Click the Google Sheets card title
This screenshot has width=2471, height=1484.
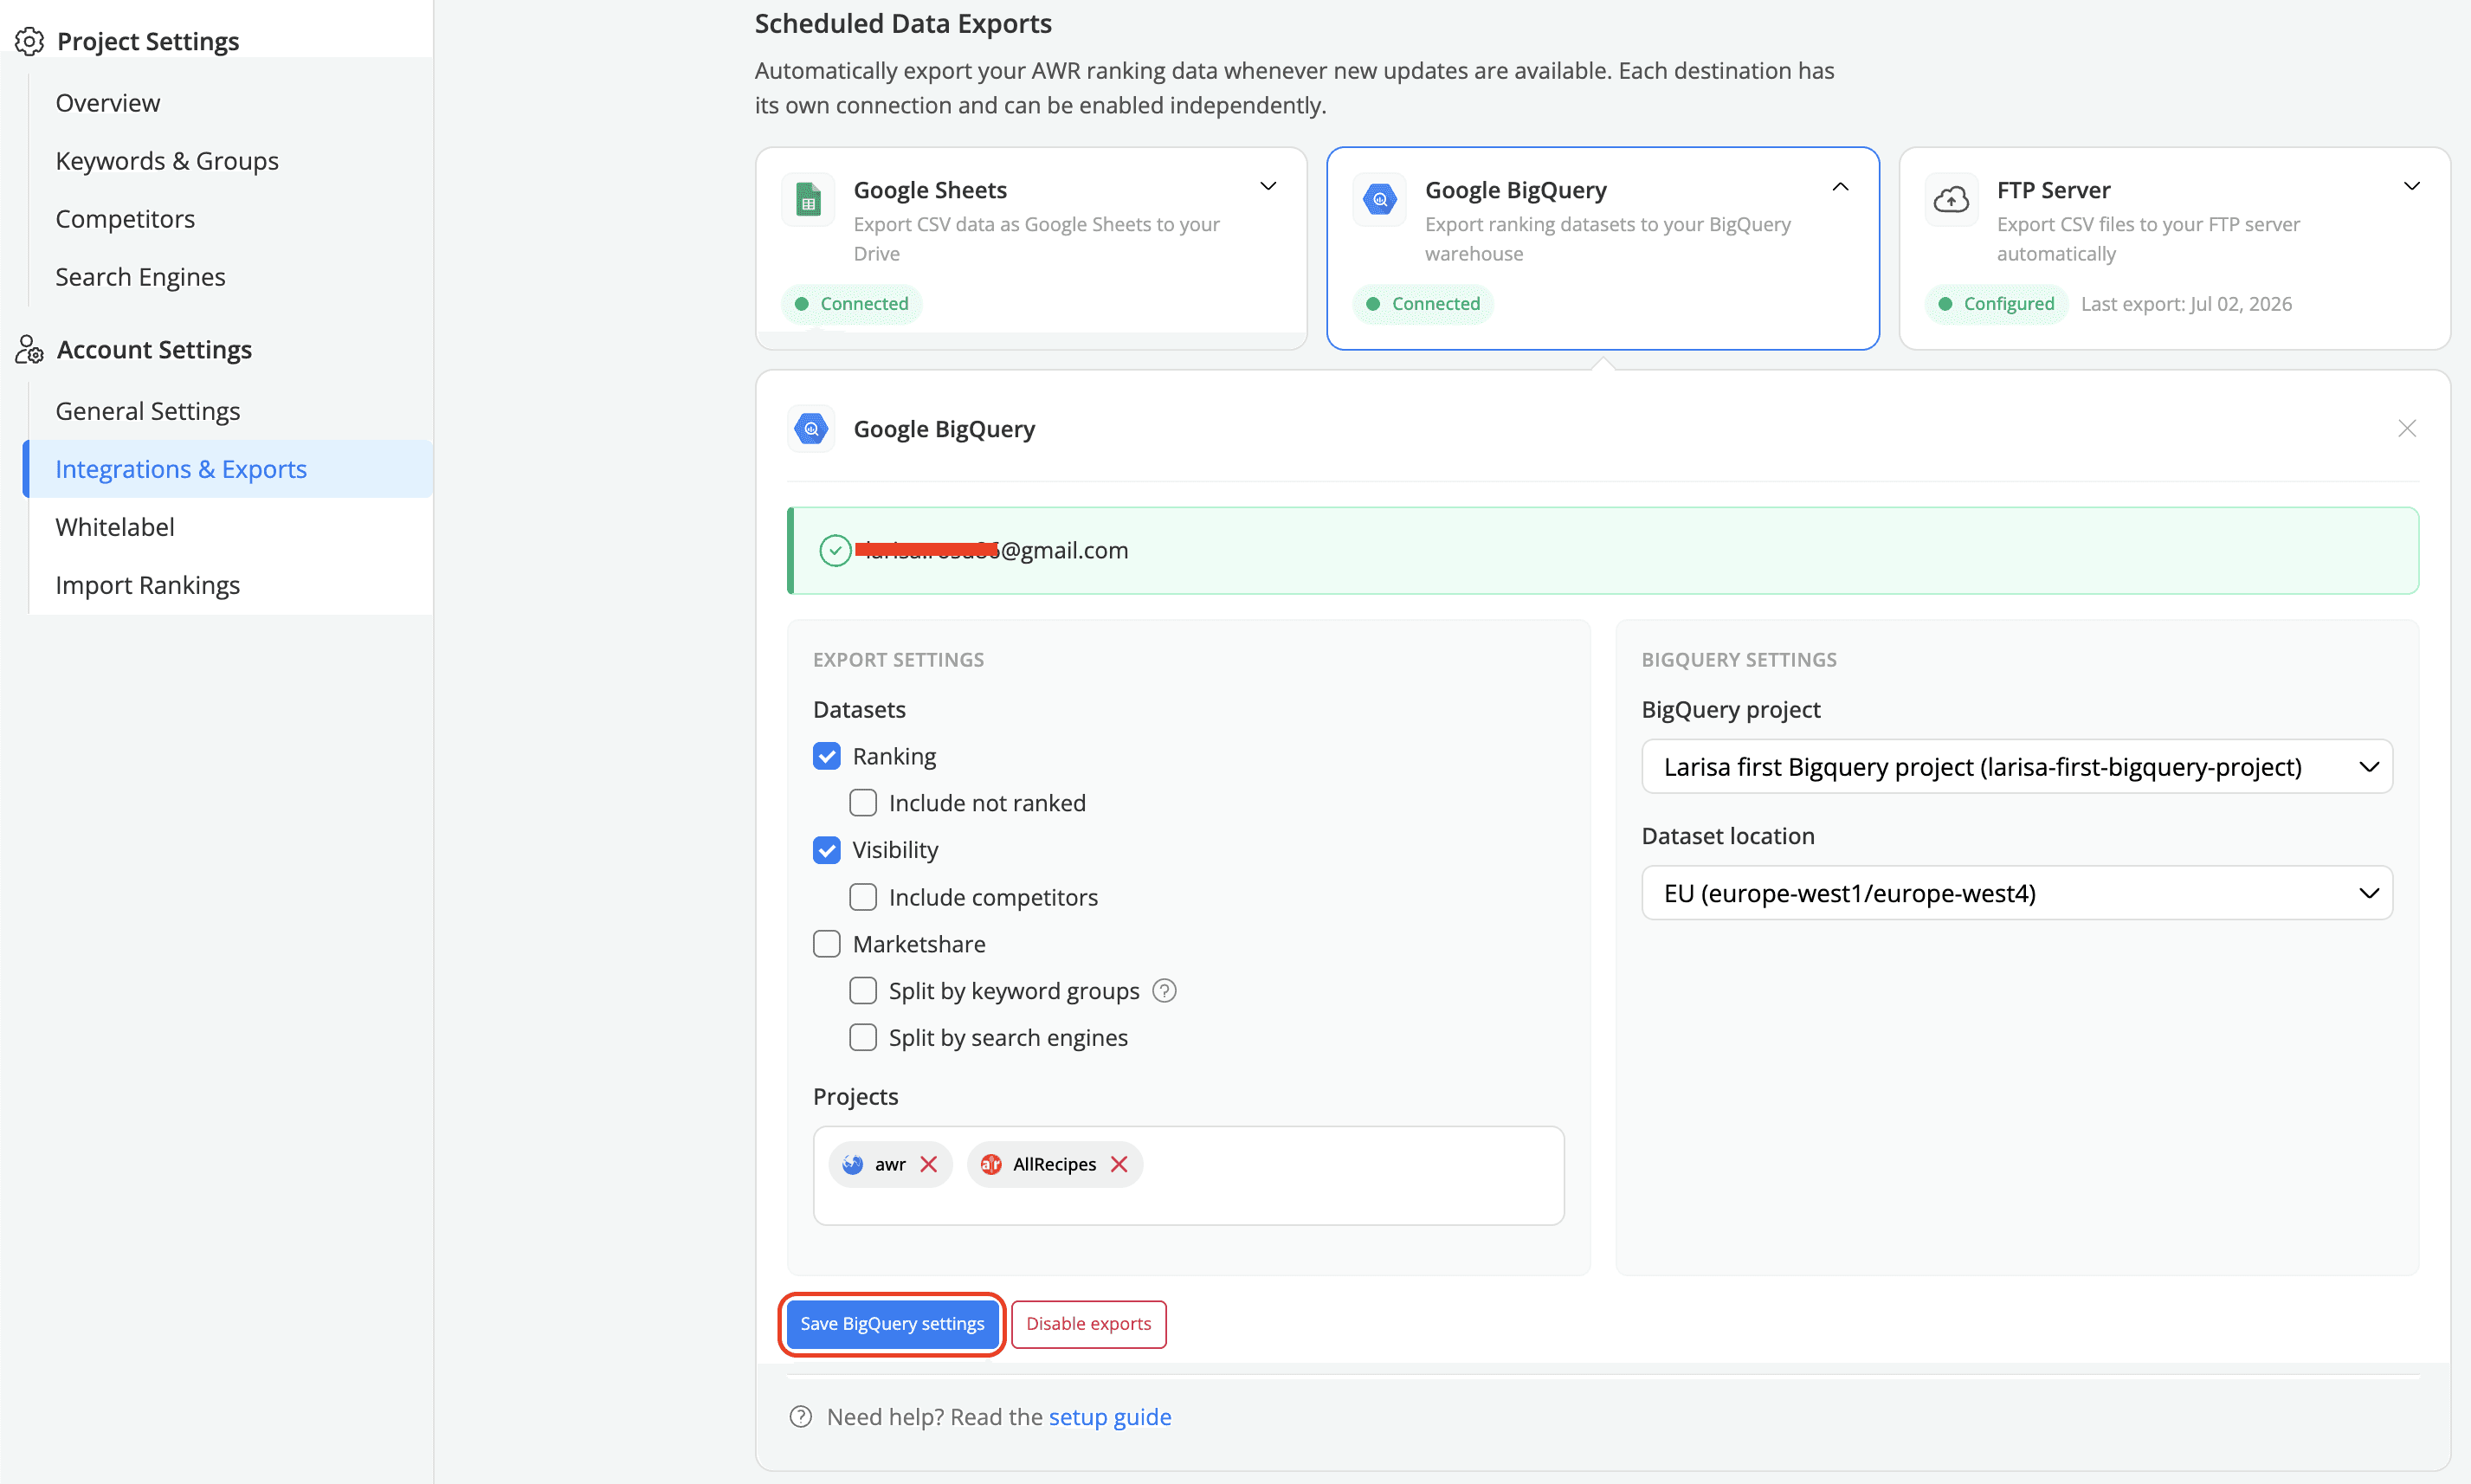[x=930, y=190]
